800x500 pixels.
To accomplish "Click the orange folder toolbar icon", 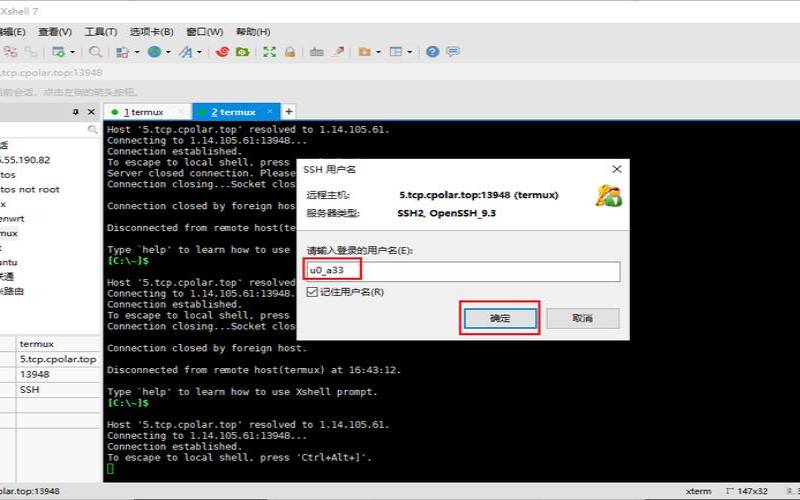I will coord(364,52).
